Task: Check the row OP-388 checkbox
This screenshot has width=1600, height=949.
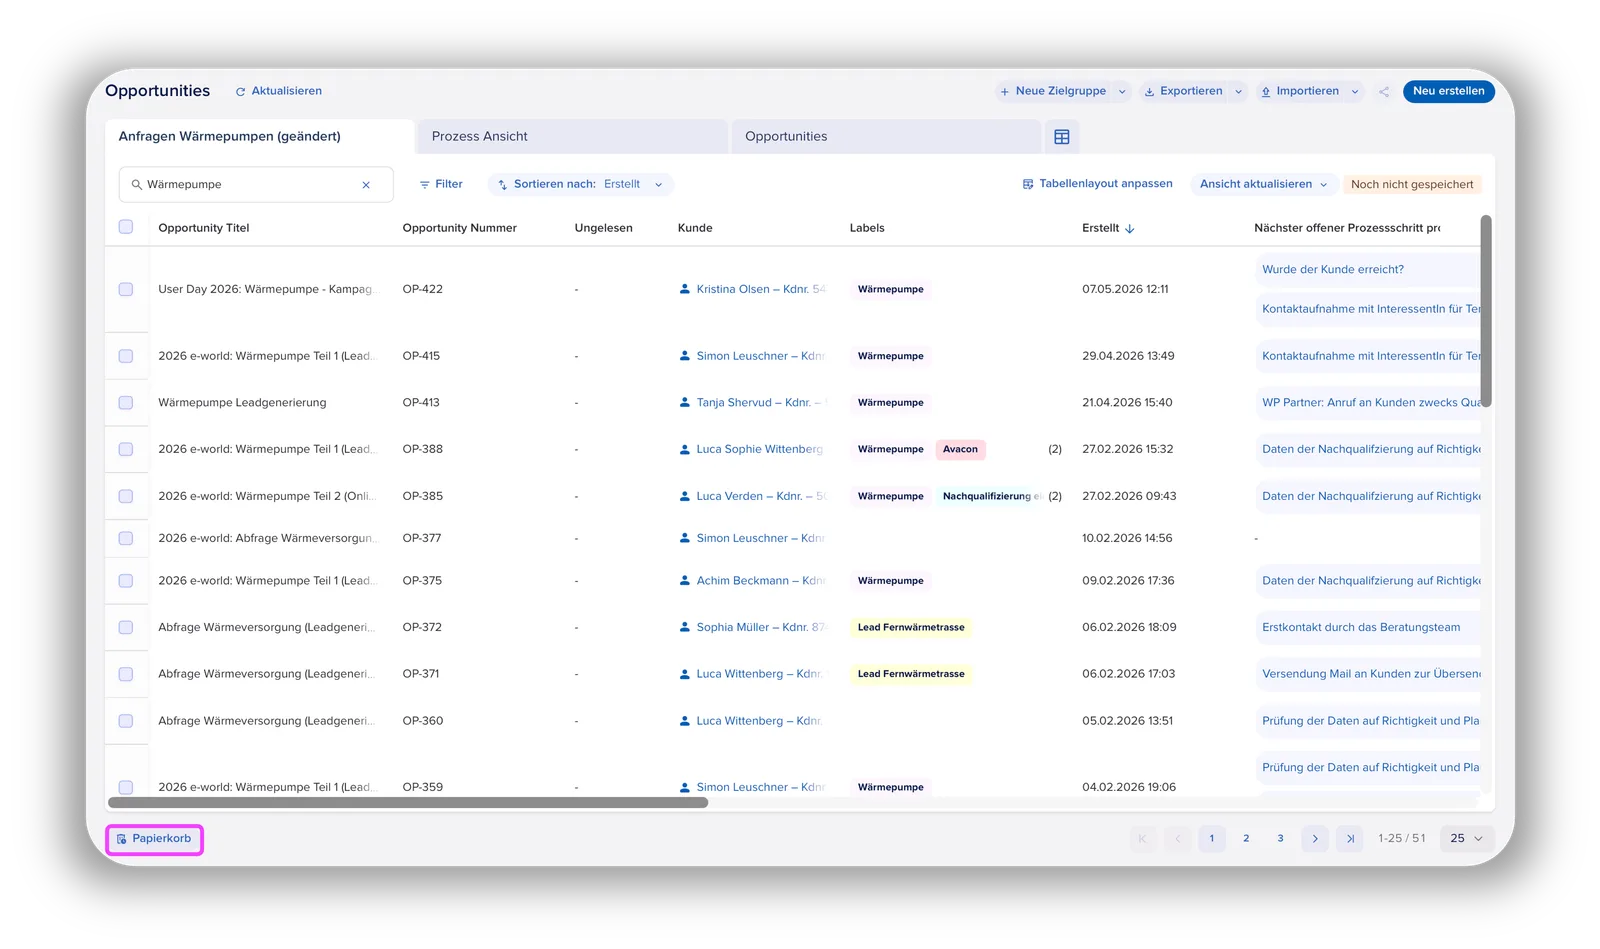Action: pos(126,450)
